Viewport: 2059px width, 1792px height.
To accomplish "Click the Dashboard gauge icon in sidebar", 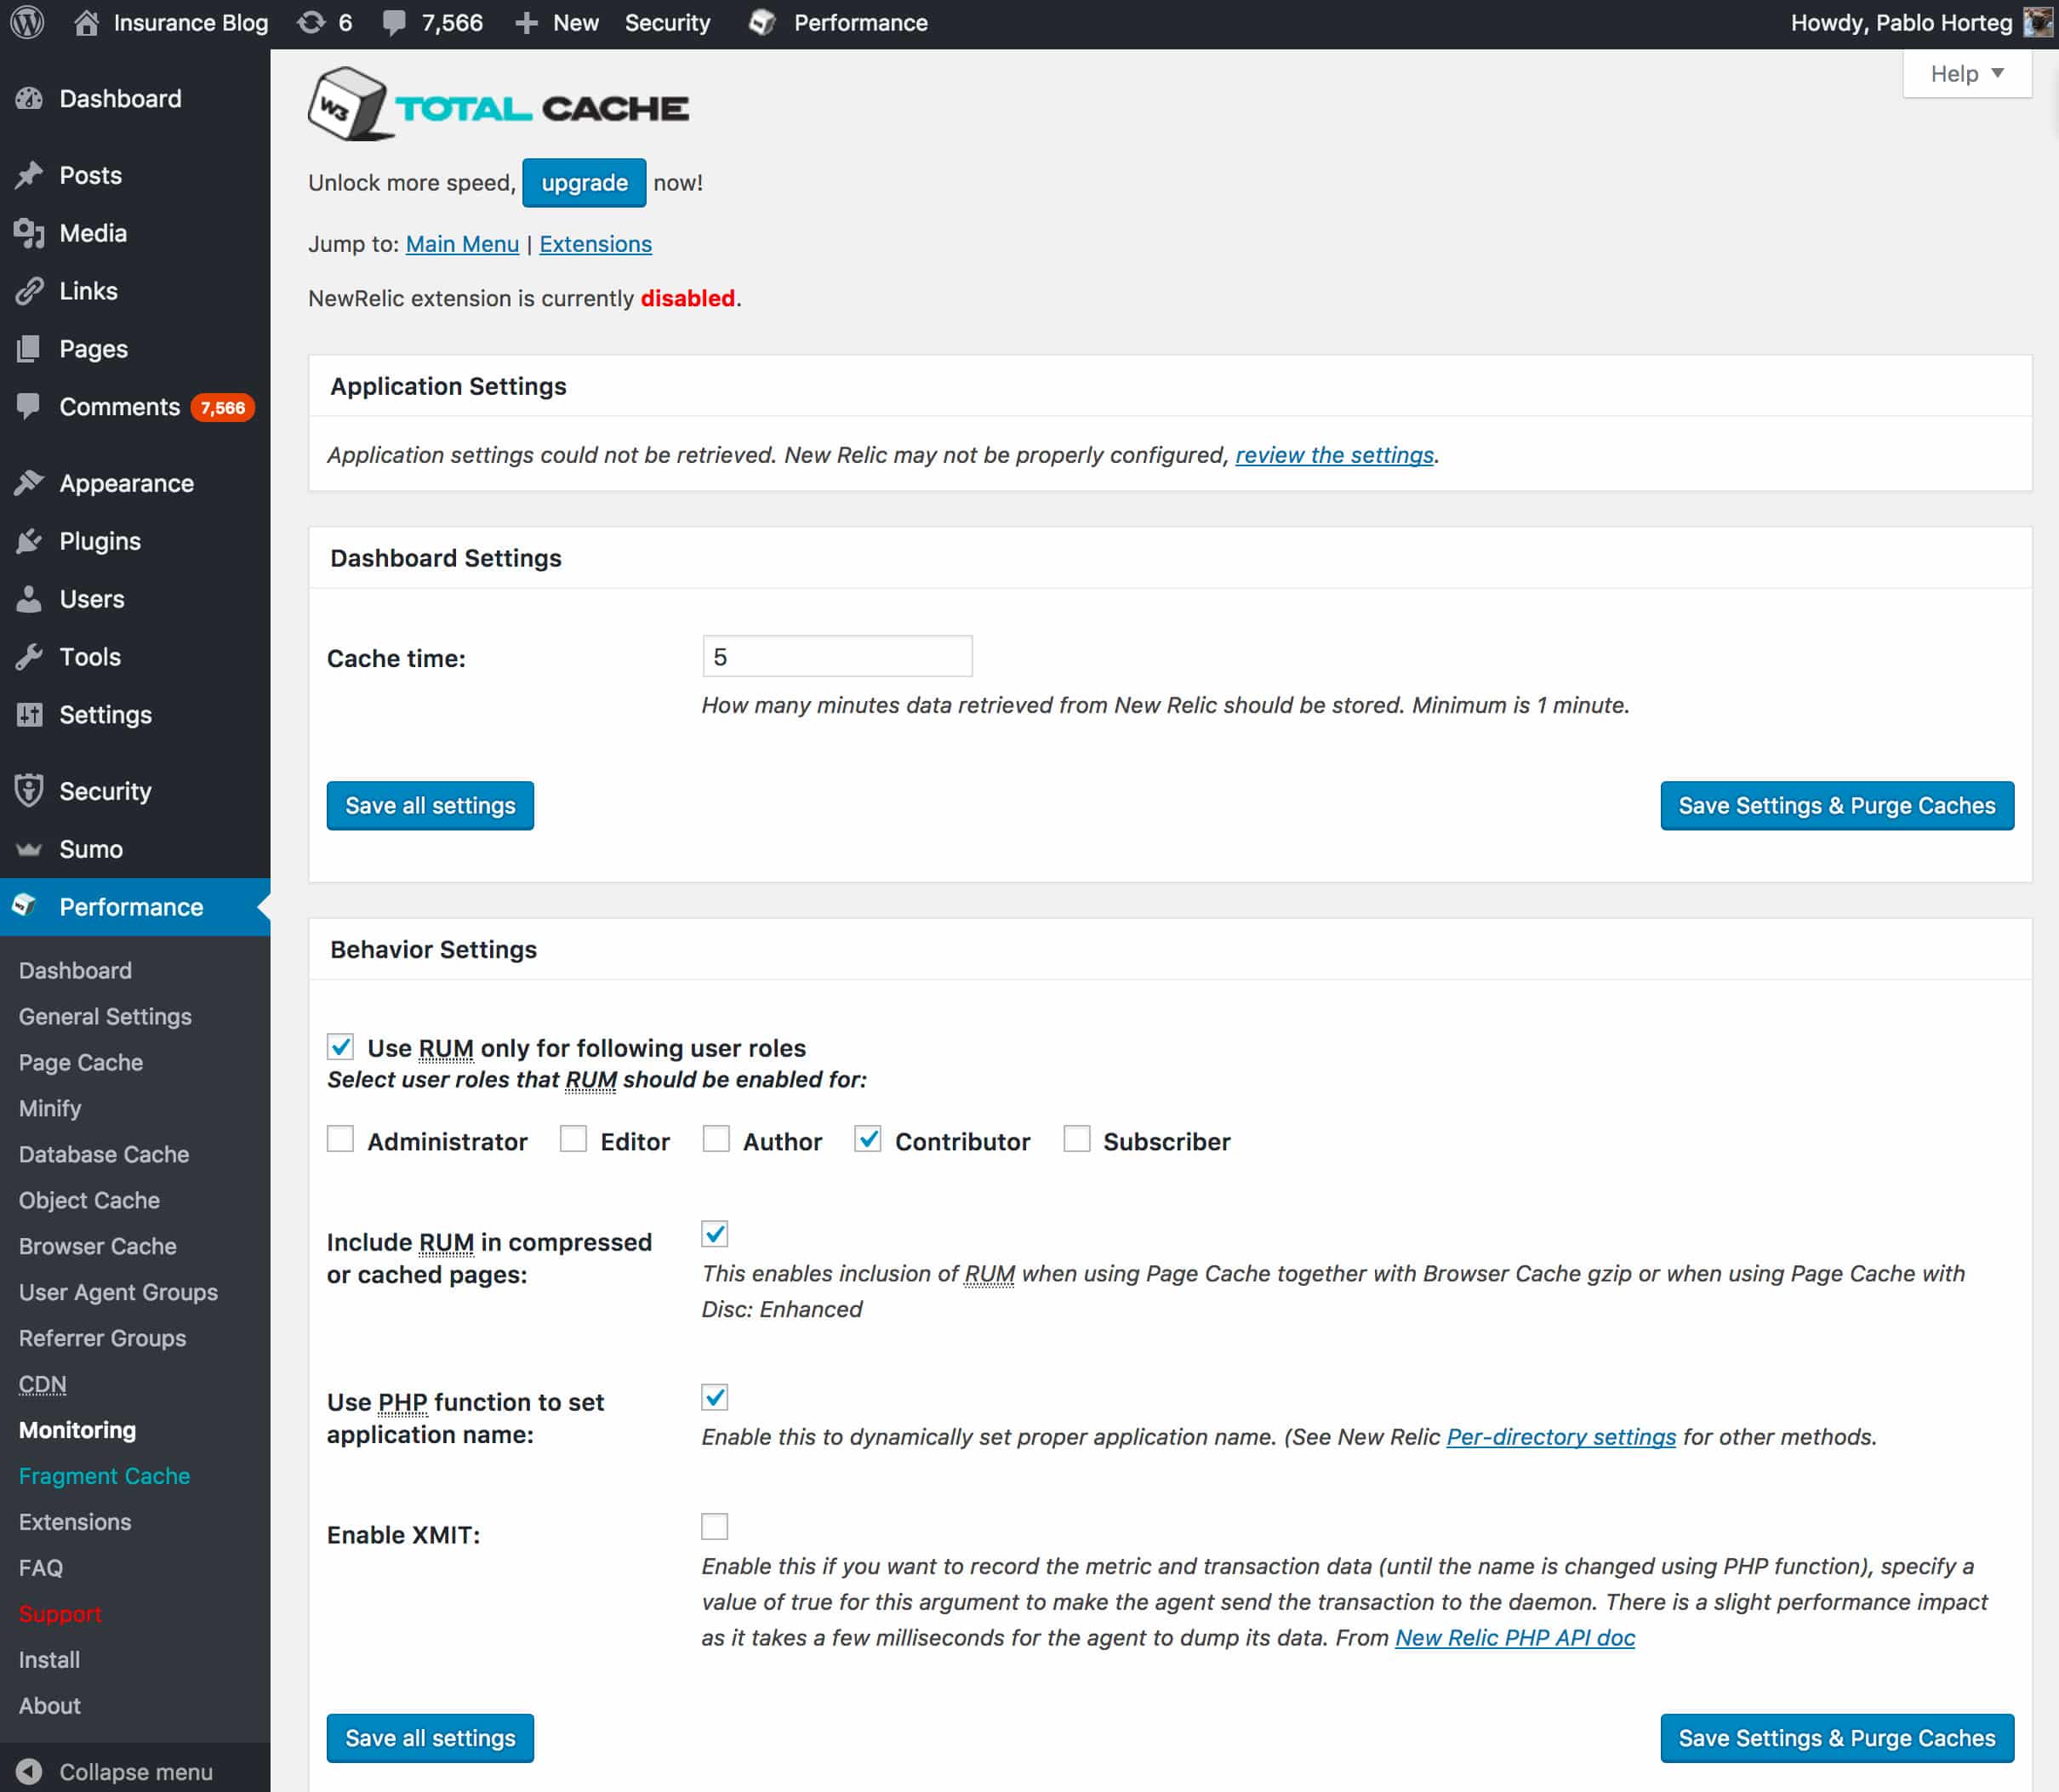I will coord(29,98).
